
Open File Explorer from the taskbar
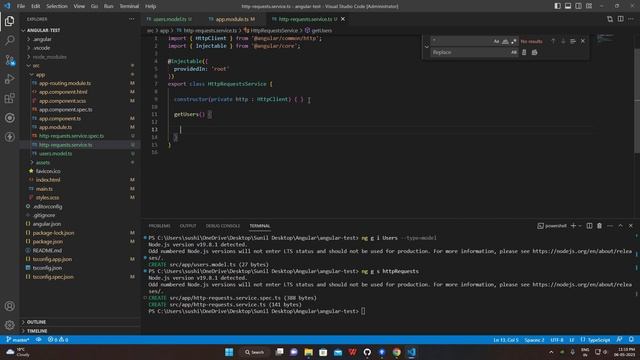[x=309, y=352]
